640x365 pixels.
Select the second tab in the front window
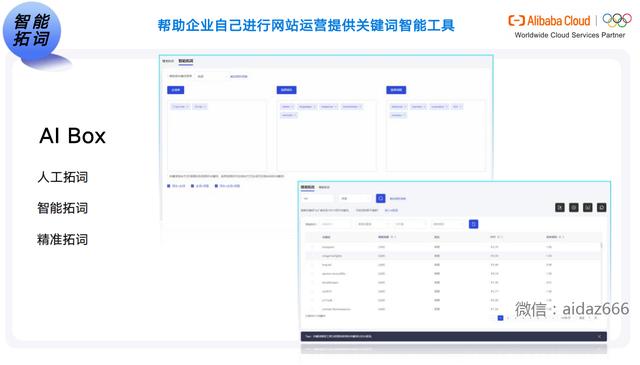tap(324, 187)
